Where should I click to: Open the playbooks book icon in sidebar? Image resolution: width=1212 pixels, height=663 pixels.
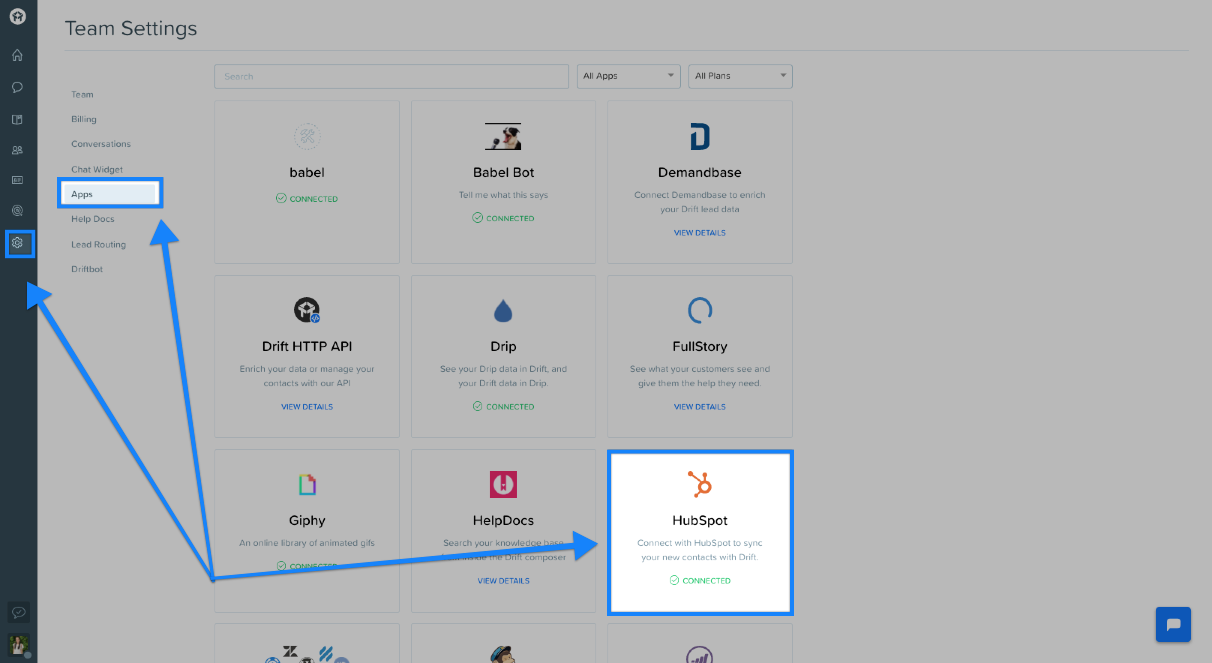coord(17,119)
